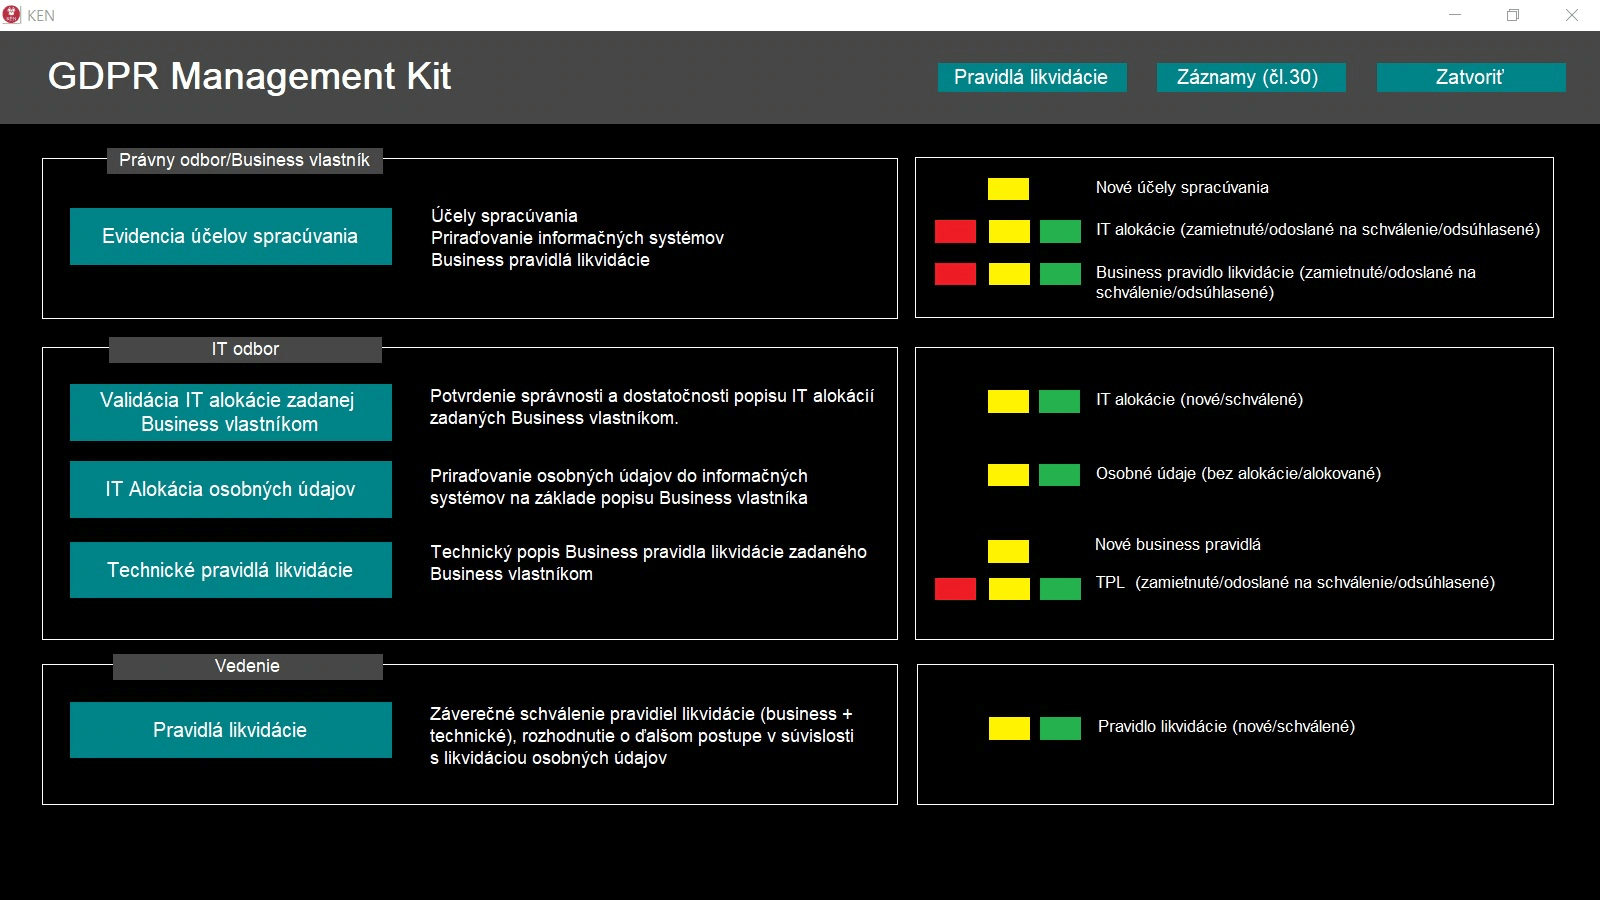Open Záznamy (čl.30) from header

1250,77
